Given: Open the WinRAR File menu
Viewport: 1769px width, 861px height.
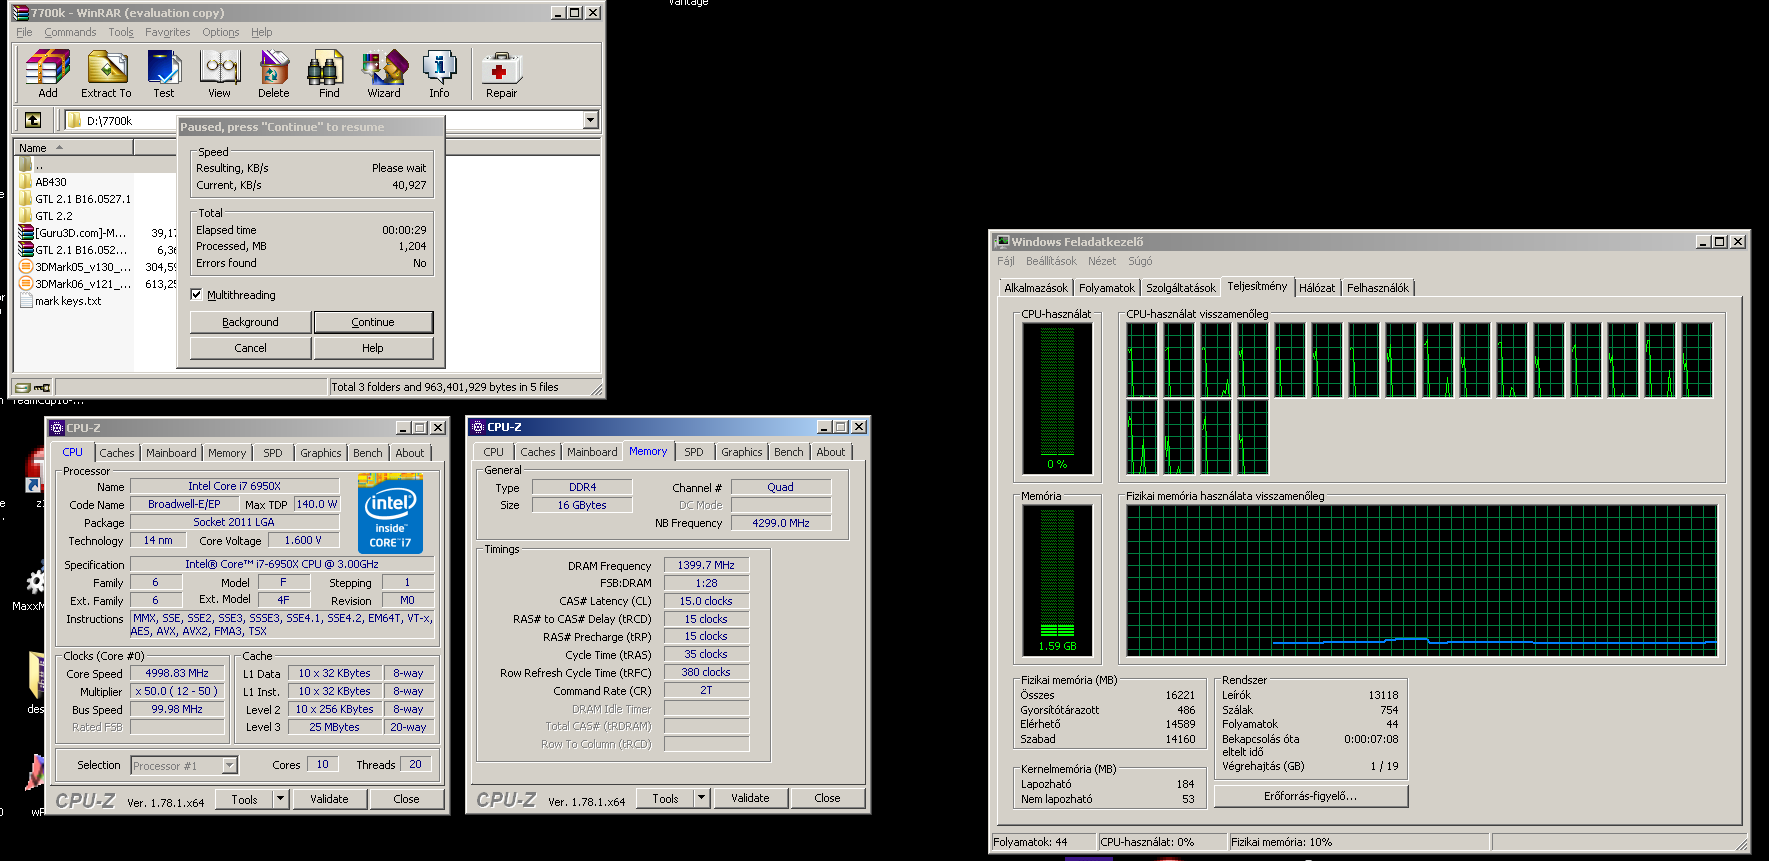Looking at the screenshot, I should tap(24, 32).
